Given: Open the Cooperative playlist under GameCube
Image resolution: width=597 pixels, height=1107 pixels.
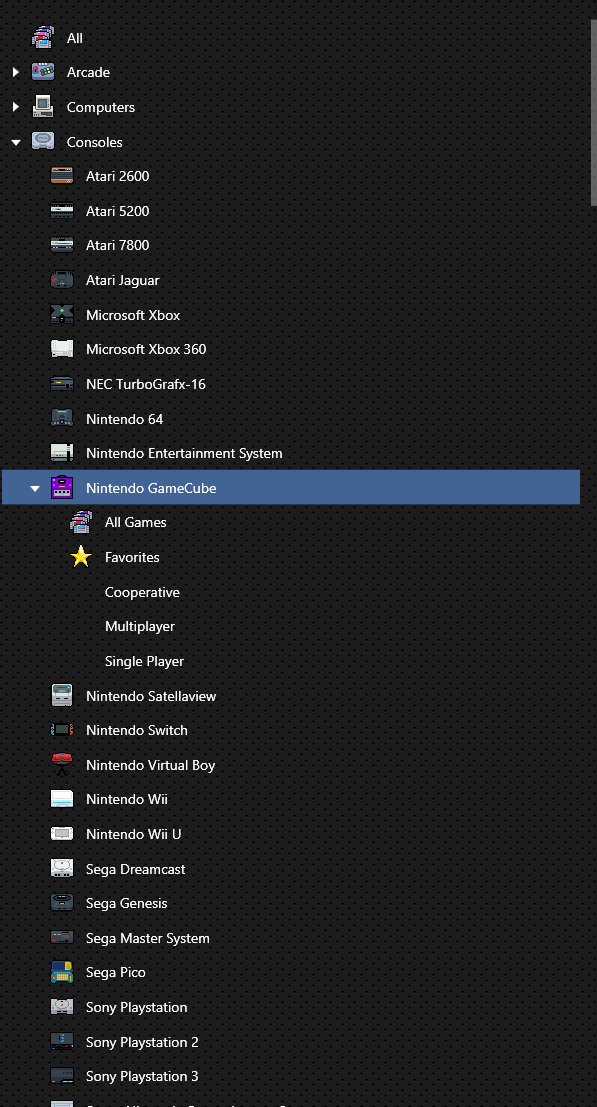Looking at the screenshot, I should pos(142,592).
